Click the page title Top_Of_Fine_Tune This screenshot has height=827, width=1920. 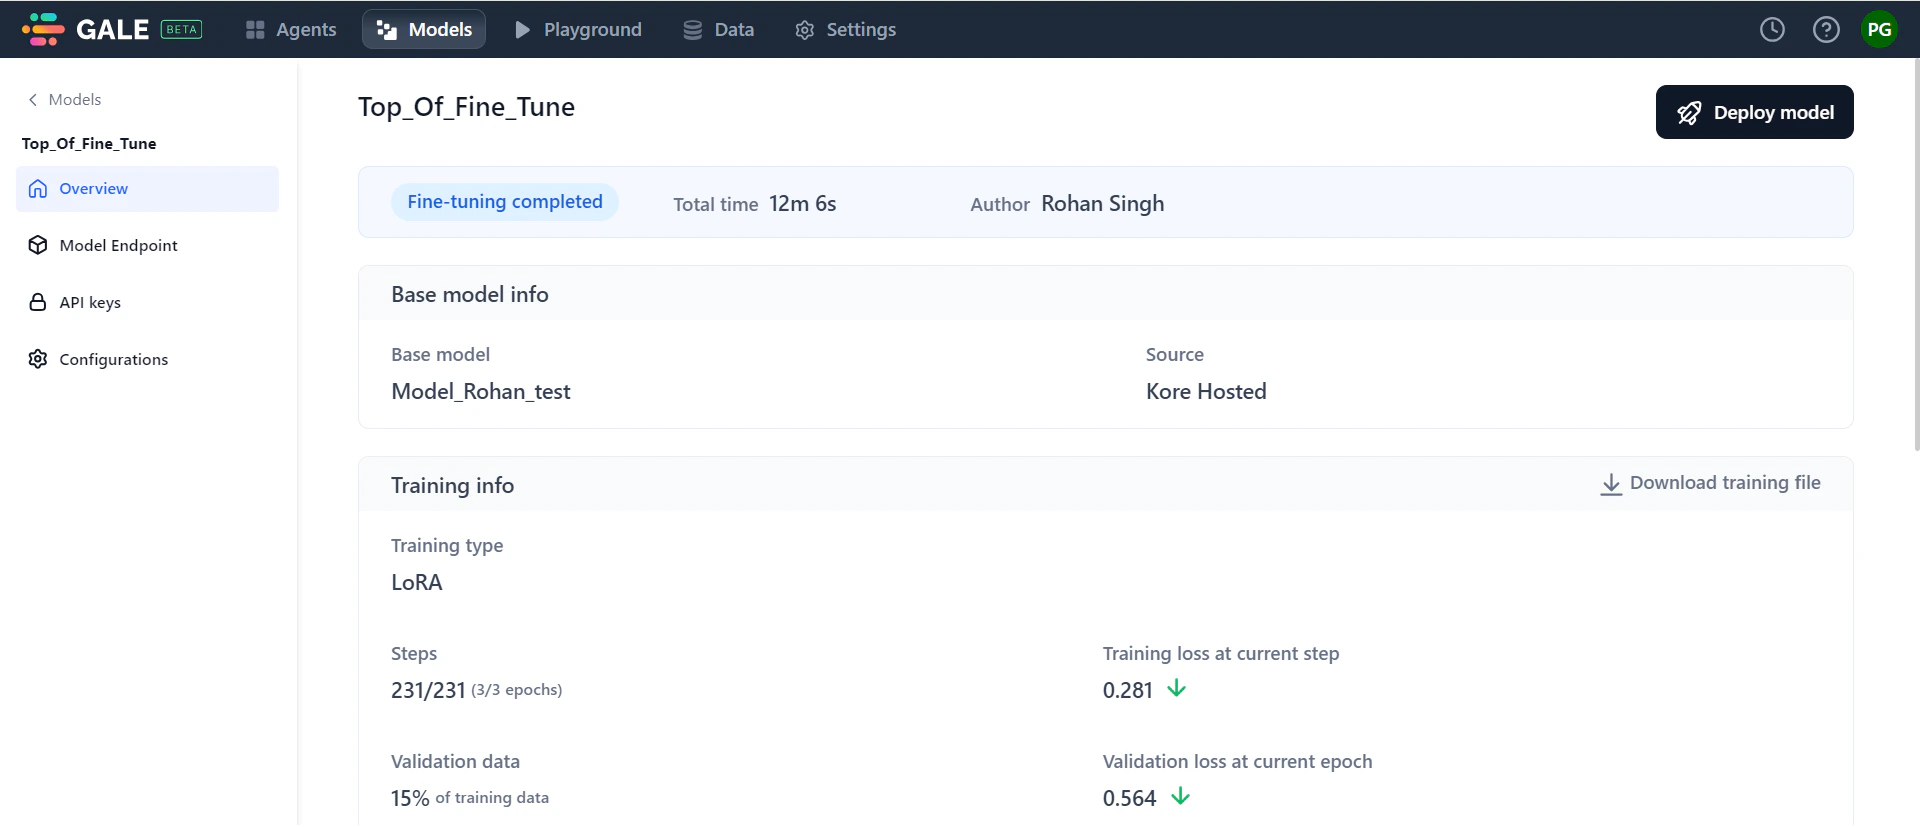click(466, 107)
